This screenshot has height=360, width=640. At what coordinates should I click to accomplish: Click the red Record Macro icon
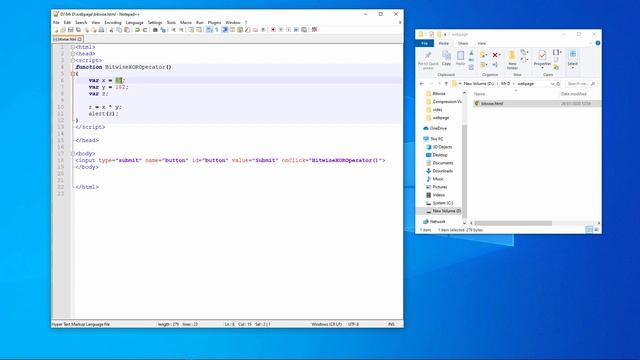[273, 30]
